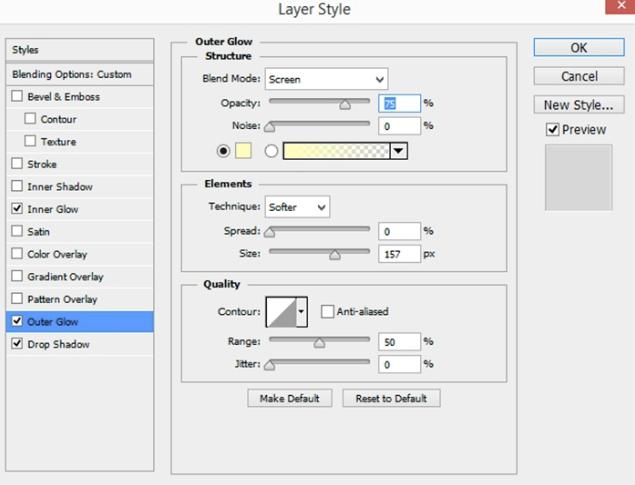Click the Spread value field

click(399, 231)
